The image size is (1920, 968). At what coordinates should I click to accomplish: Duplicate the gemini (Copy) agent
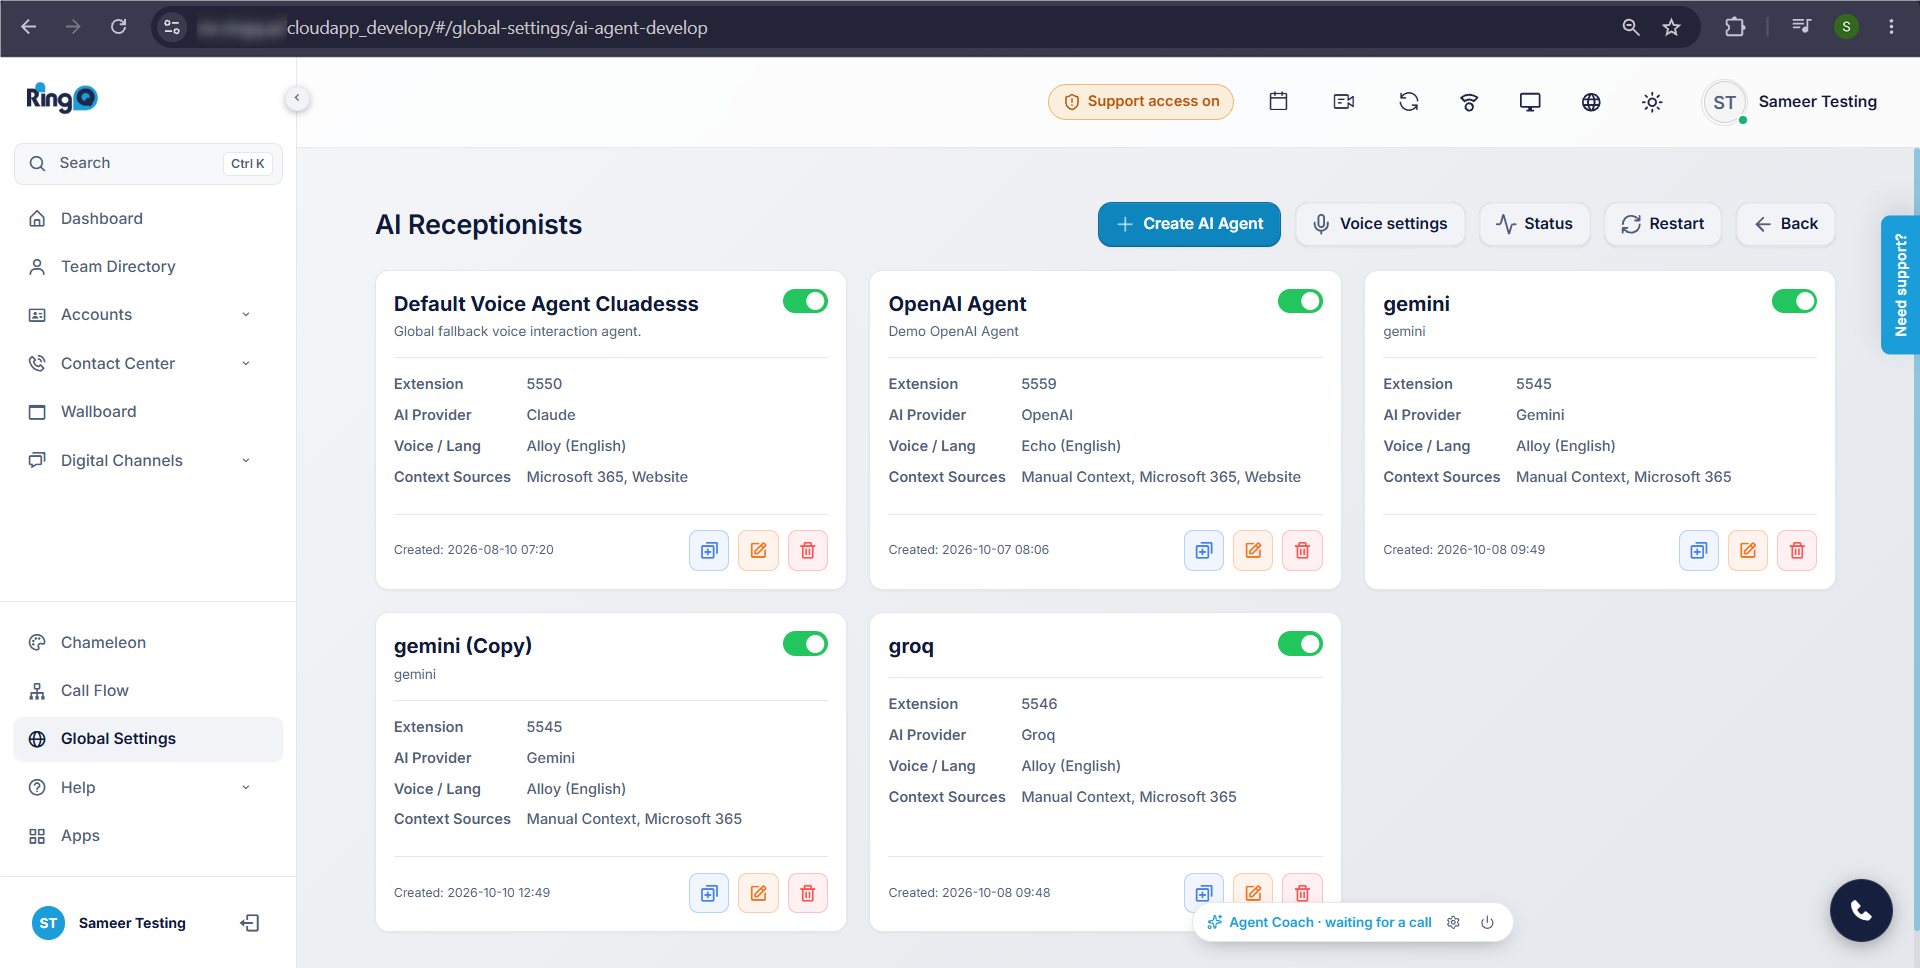pos(709,893)
